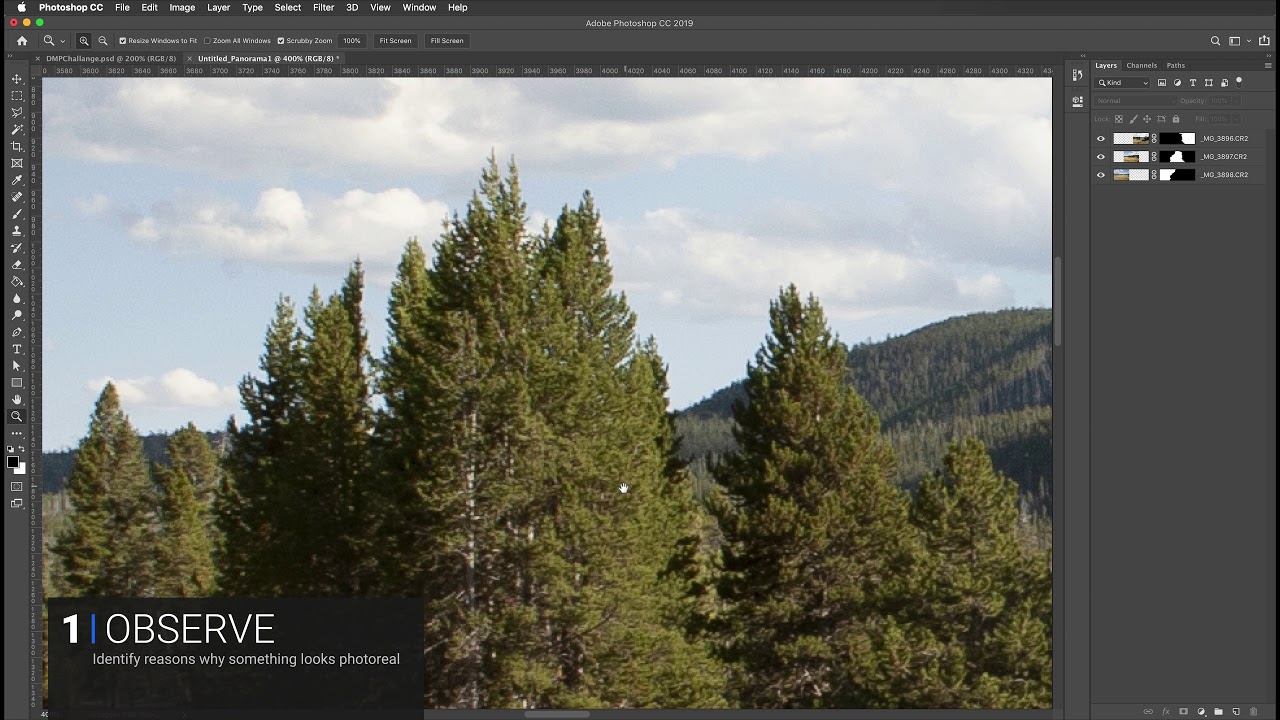Open the Layer menu
The height and width of the screenshot is (720, 1280).
(x=218, y=7)
